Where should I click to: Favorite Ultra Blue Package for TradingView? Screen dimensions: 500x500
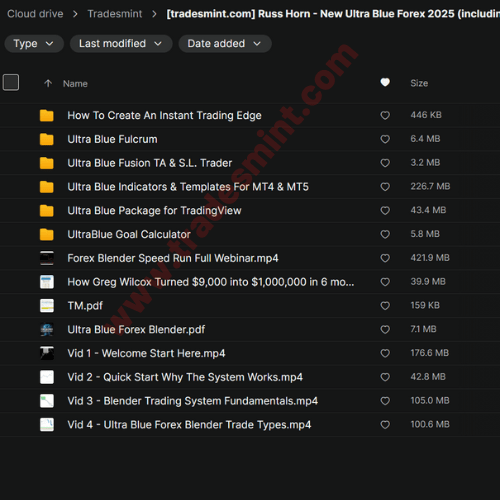coord(385,210)
